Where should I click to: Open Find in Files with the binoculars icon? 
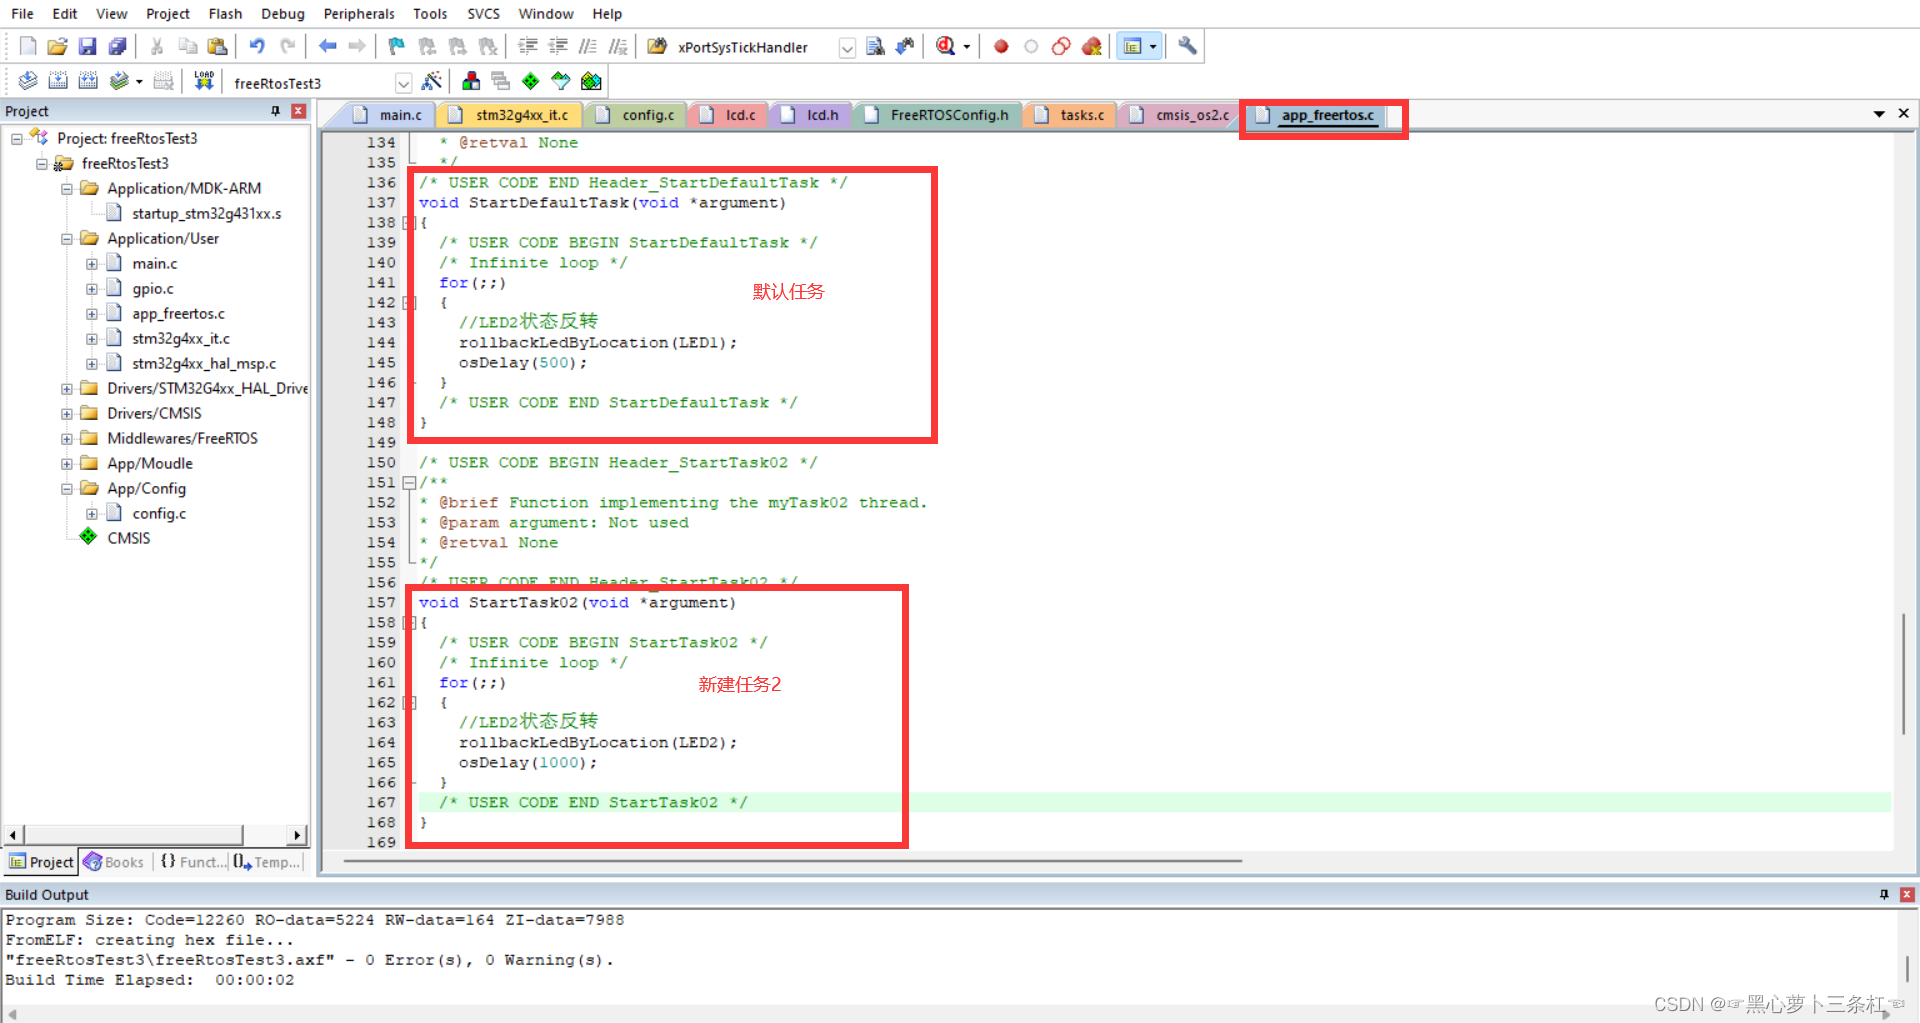click(x=905, y=46)
